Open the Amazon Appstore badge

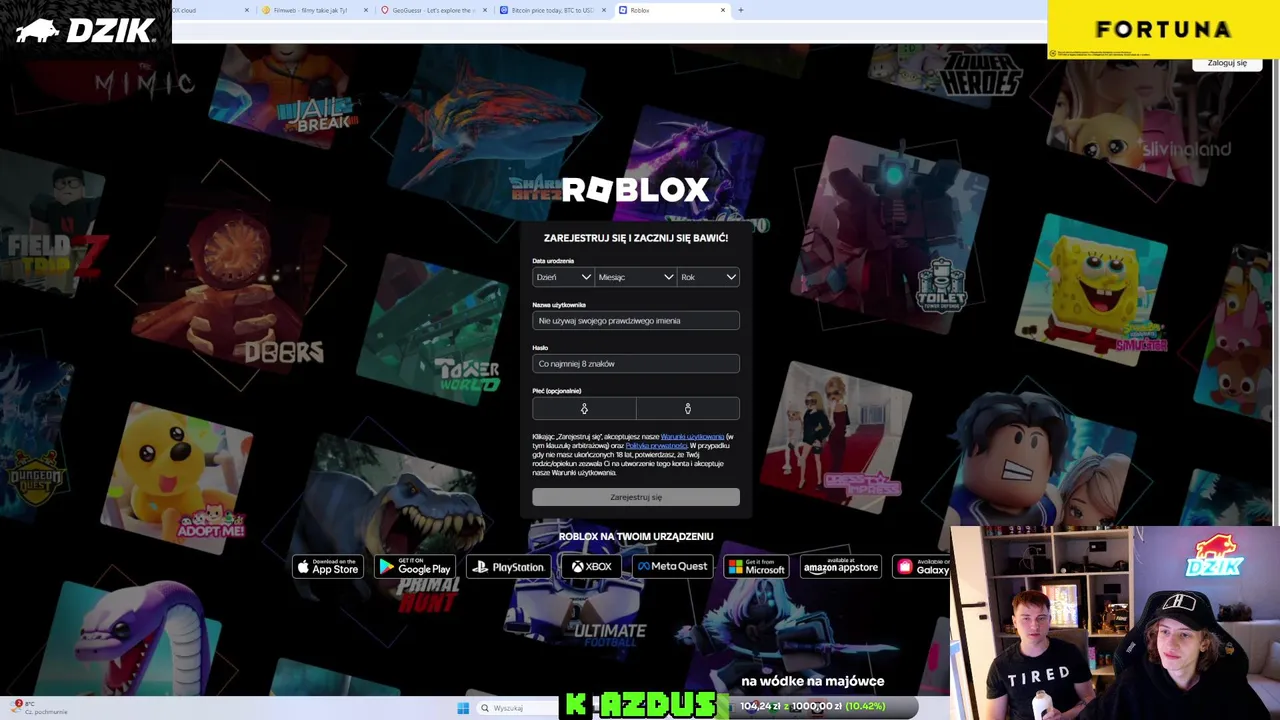841,567
